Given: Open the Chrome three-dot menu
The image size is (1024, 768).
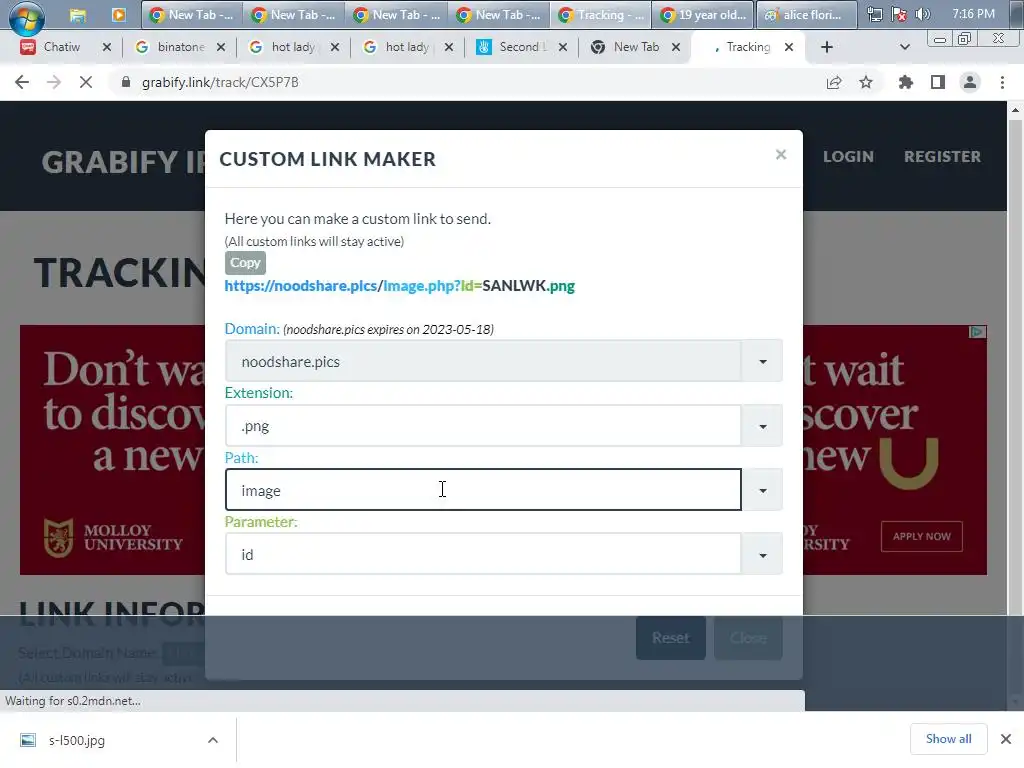Looking at the screenshot, I should 1002,82.
